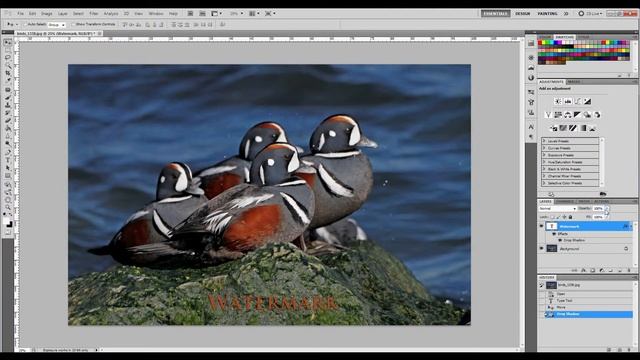Add an Invert adjustment layer
This screenshot has height=360, width=640.
[554, 128]
